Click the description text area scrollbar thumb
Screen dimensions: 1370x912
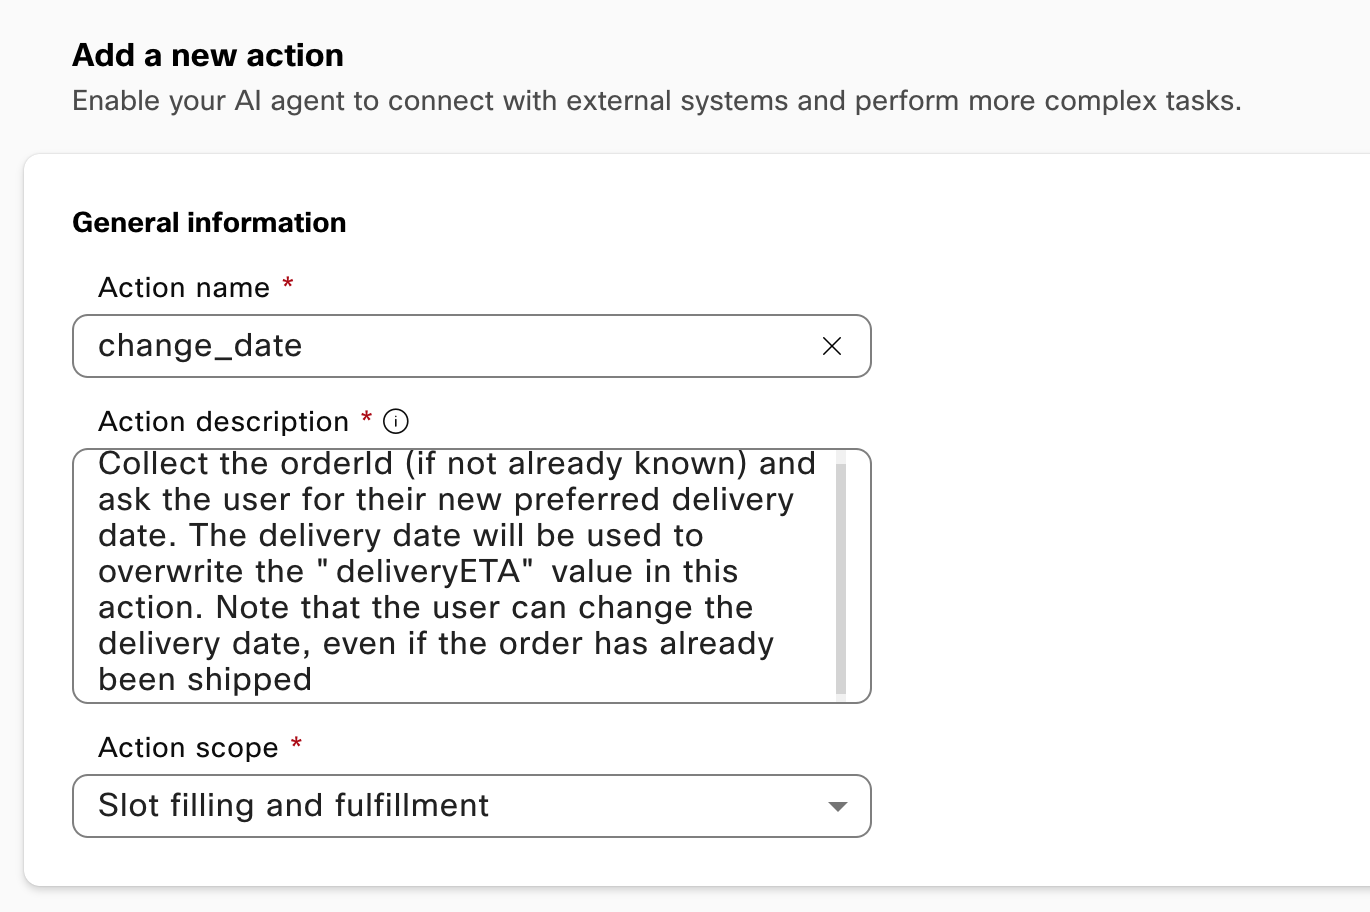pos(841,578)
